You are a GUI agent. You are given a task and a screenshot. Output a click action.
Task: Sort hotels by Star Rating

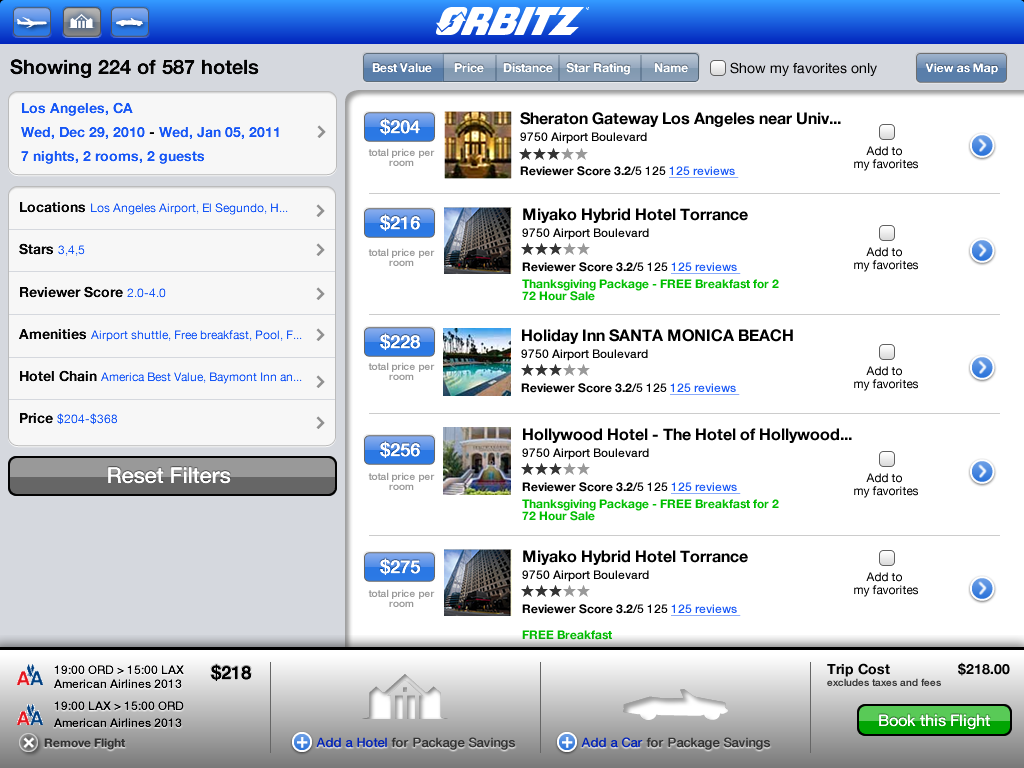point(598,68)
